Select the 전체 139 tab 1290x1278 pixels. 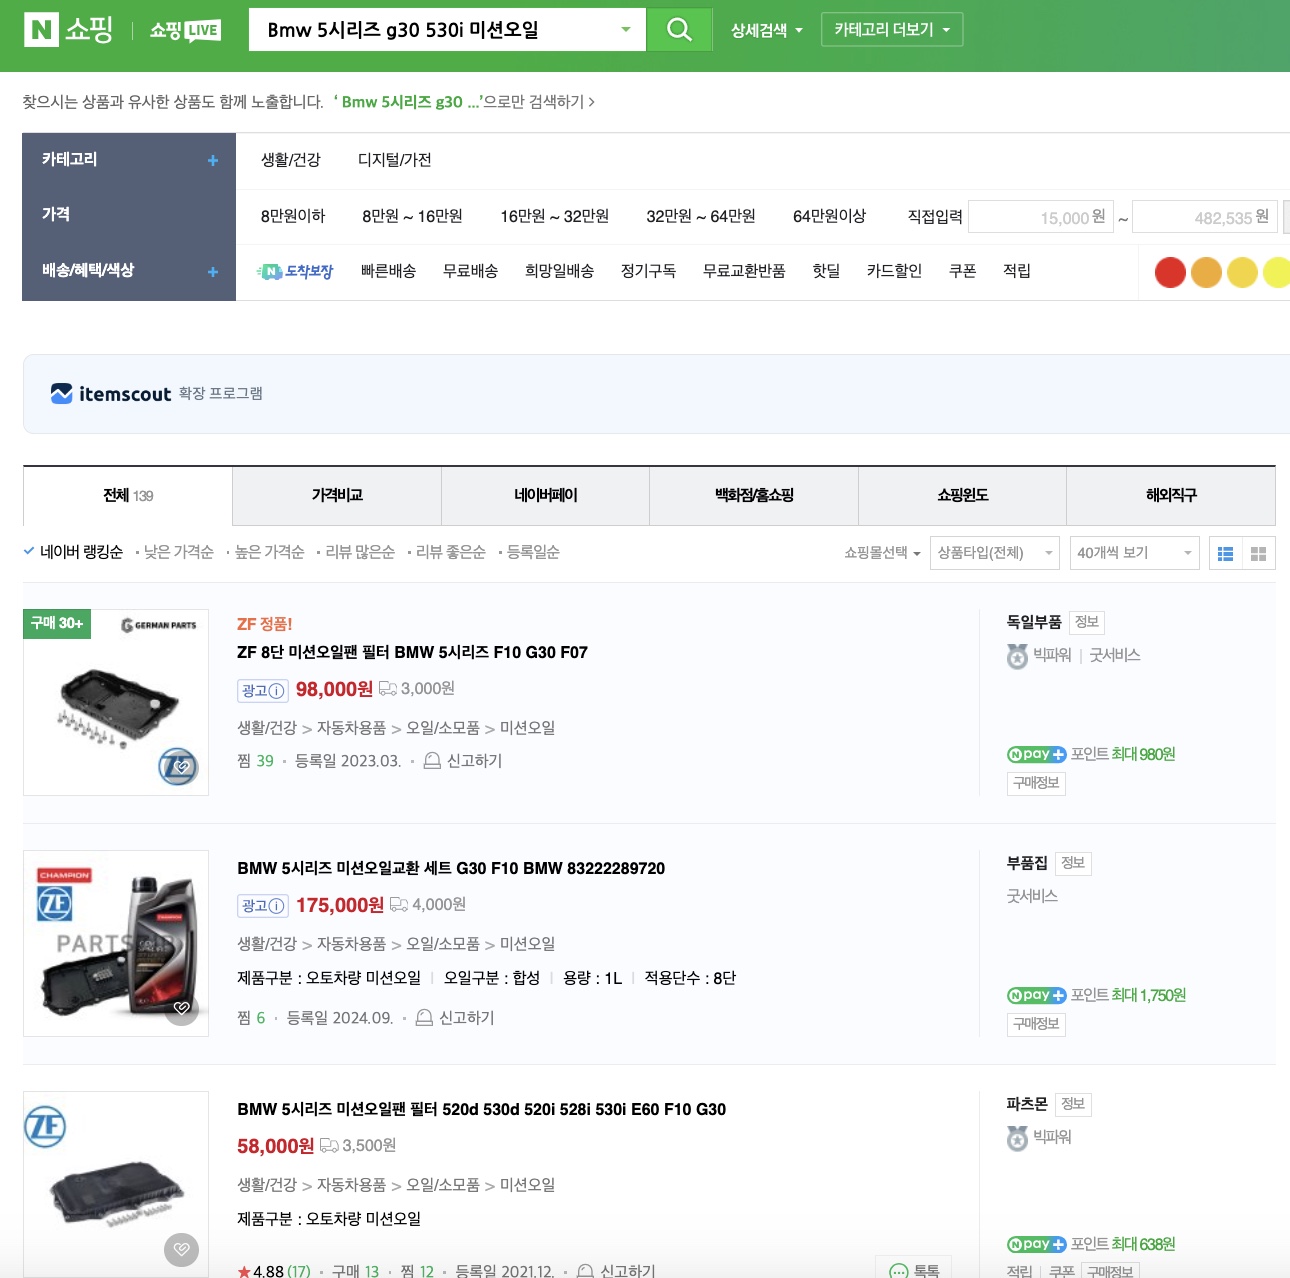pos(128,495)
